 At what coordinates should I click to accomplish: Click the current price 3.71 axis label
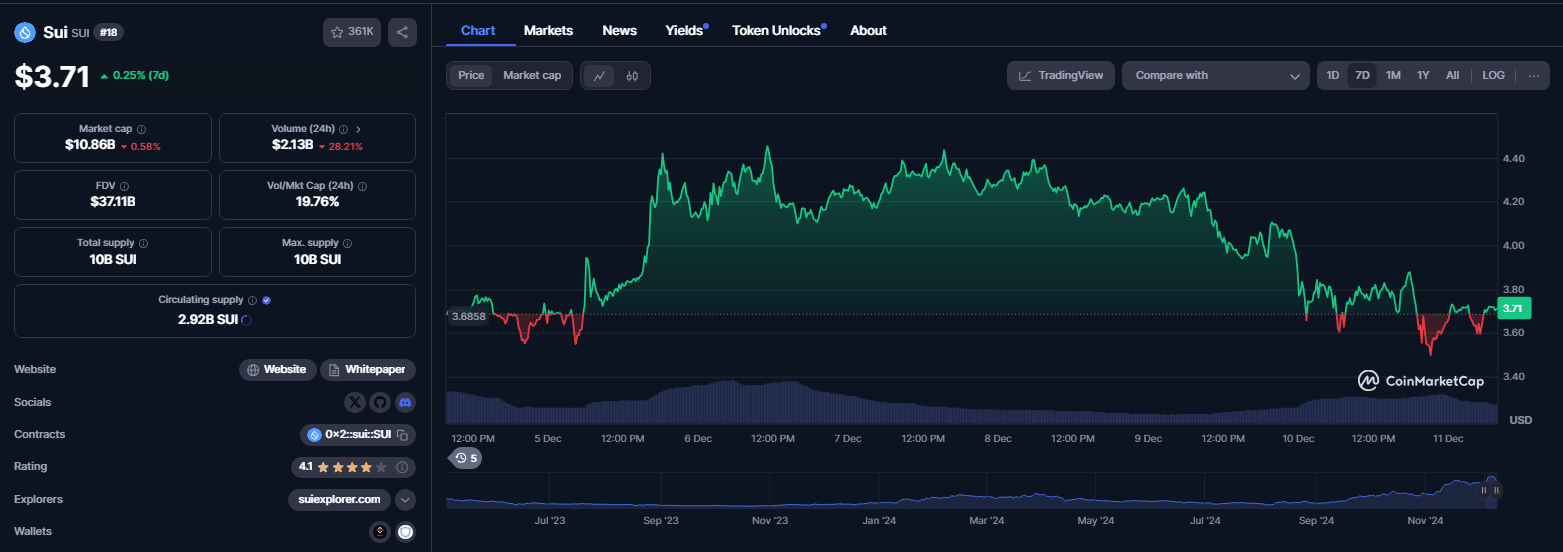pyautogui.click(x=1514, y=308)
